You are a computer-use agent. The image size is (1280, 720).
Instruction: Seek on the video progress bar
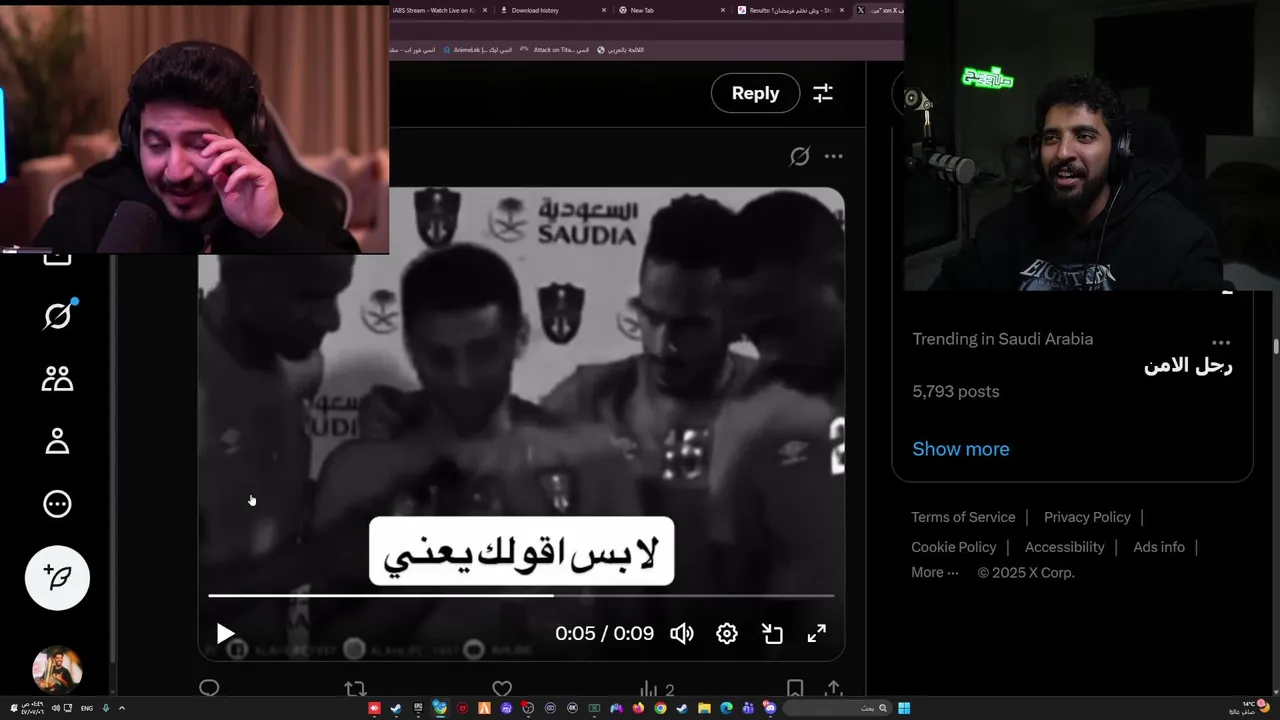click(521, 595)
